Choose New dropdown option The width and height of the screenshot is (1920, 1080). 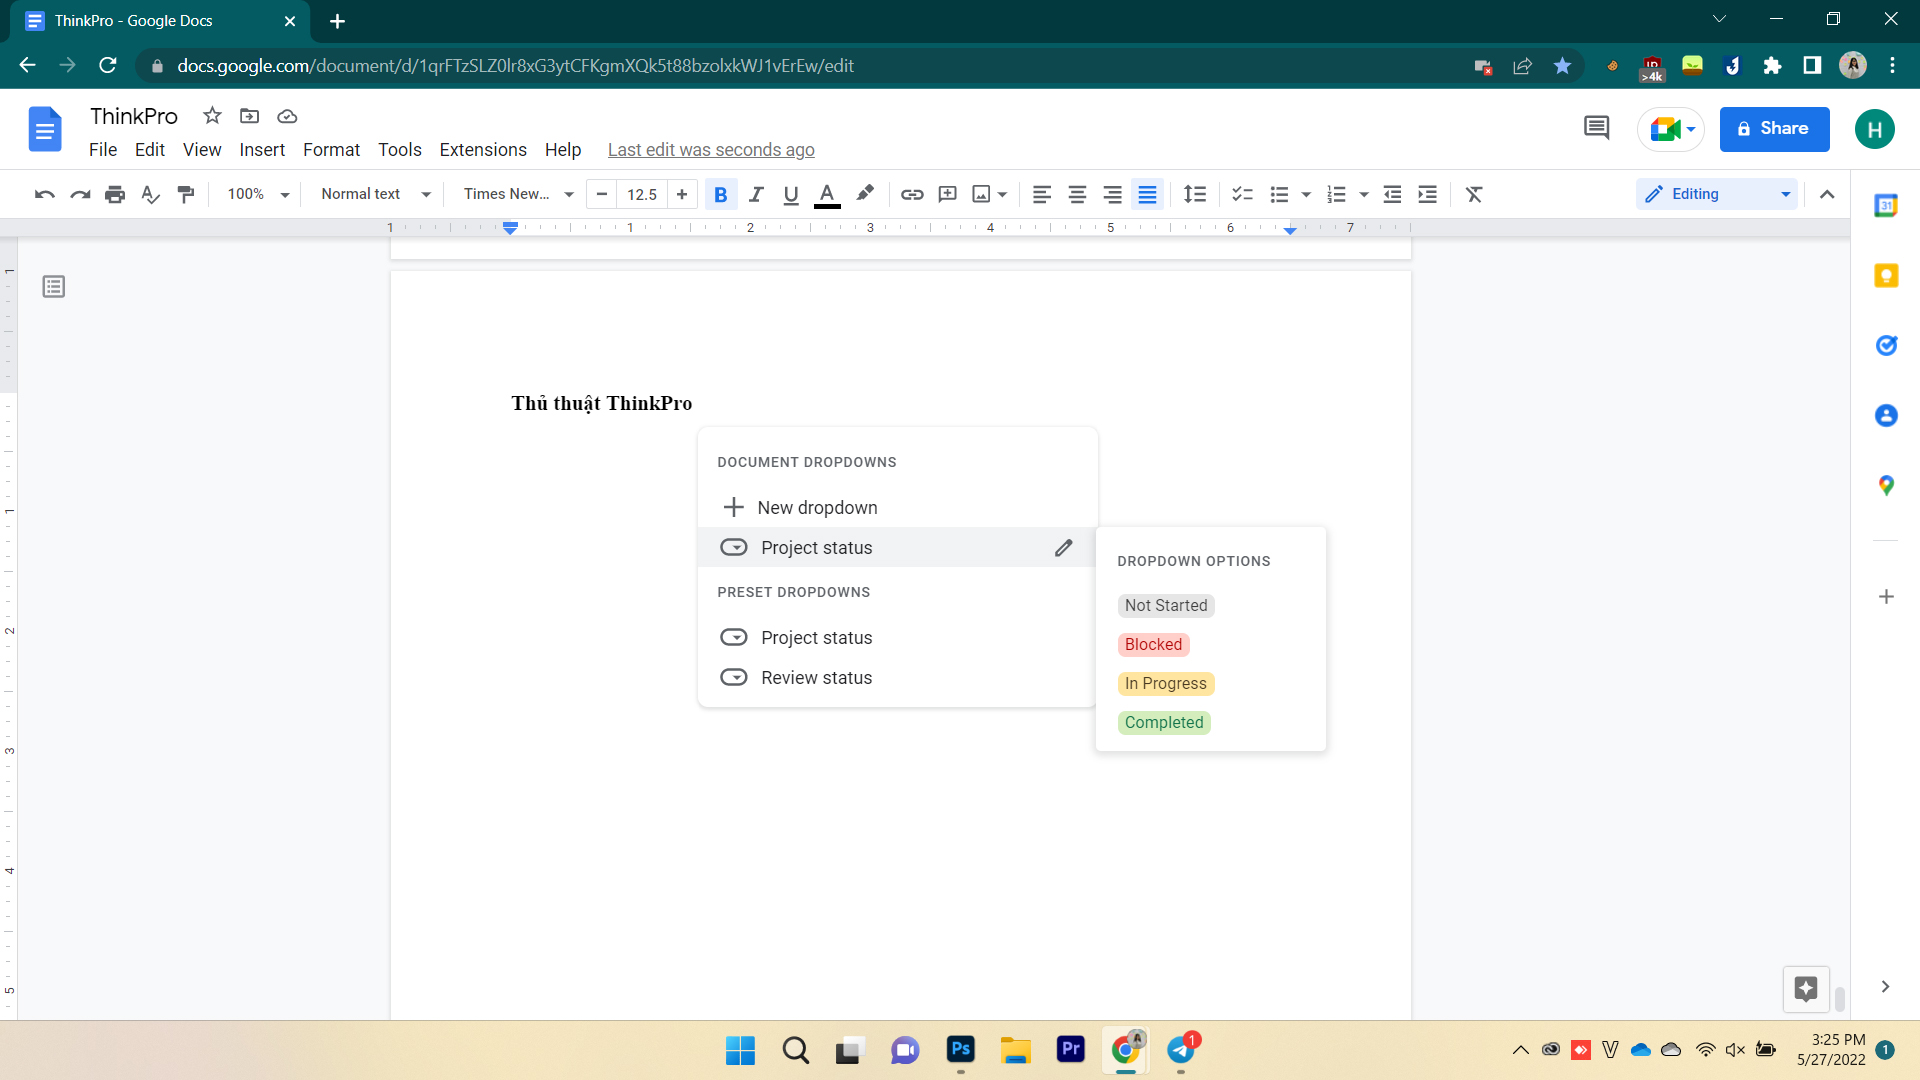[897, 507]
